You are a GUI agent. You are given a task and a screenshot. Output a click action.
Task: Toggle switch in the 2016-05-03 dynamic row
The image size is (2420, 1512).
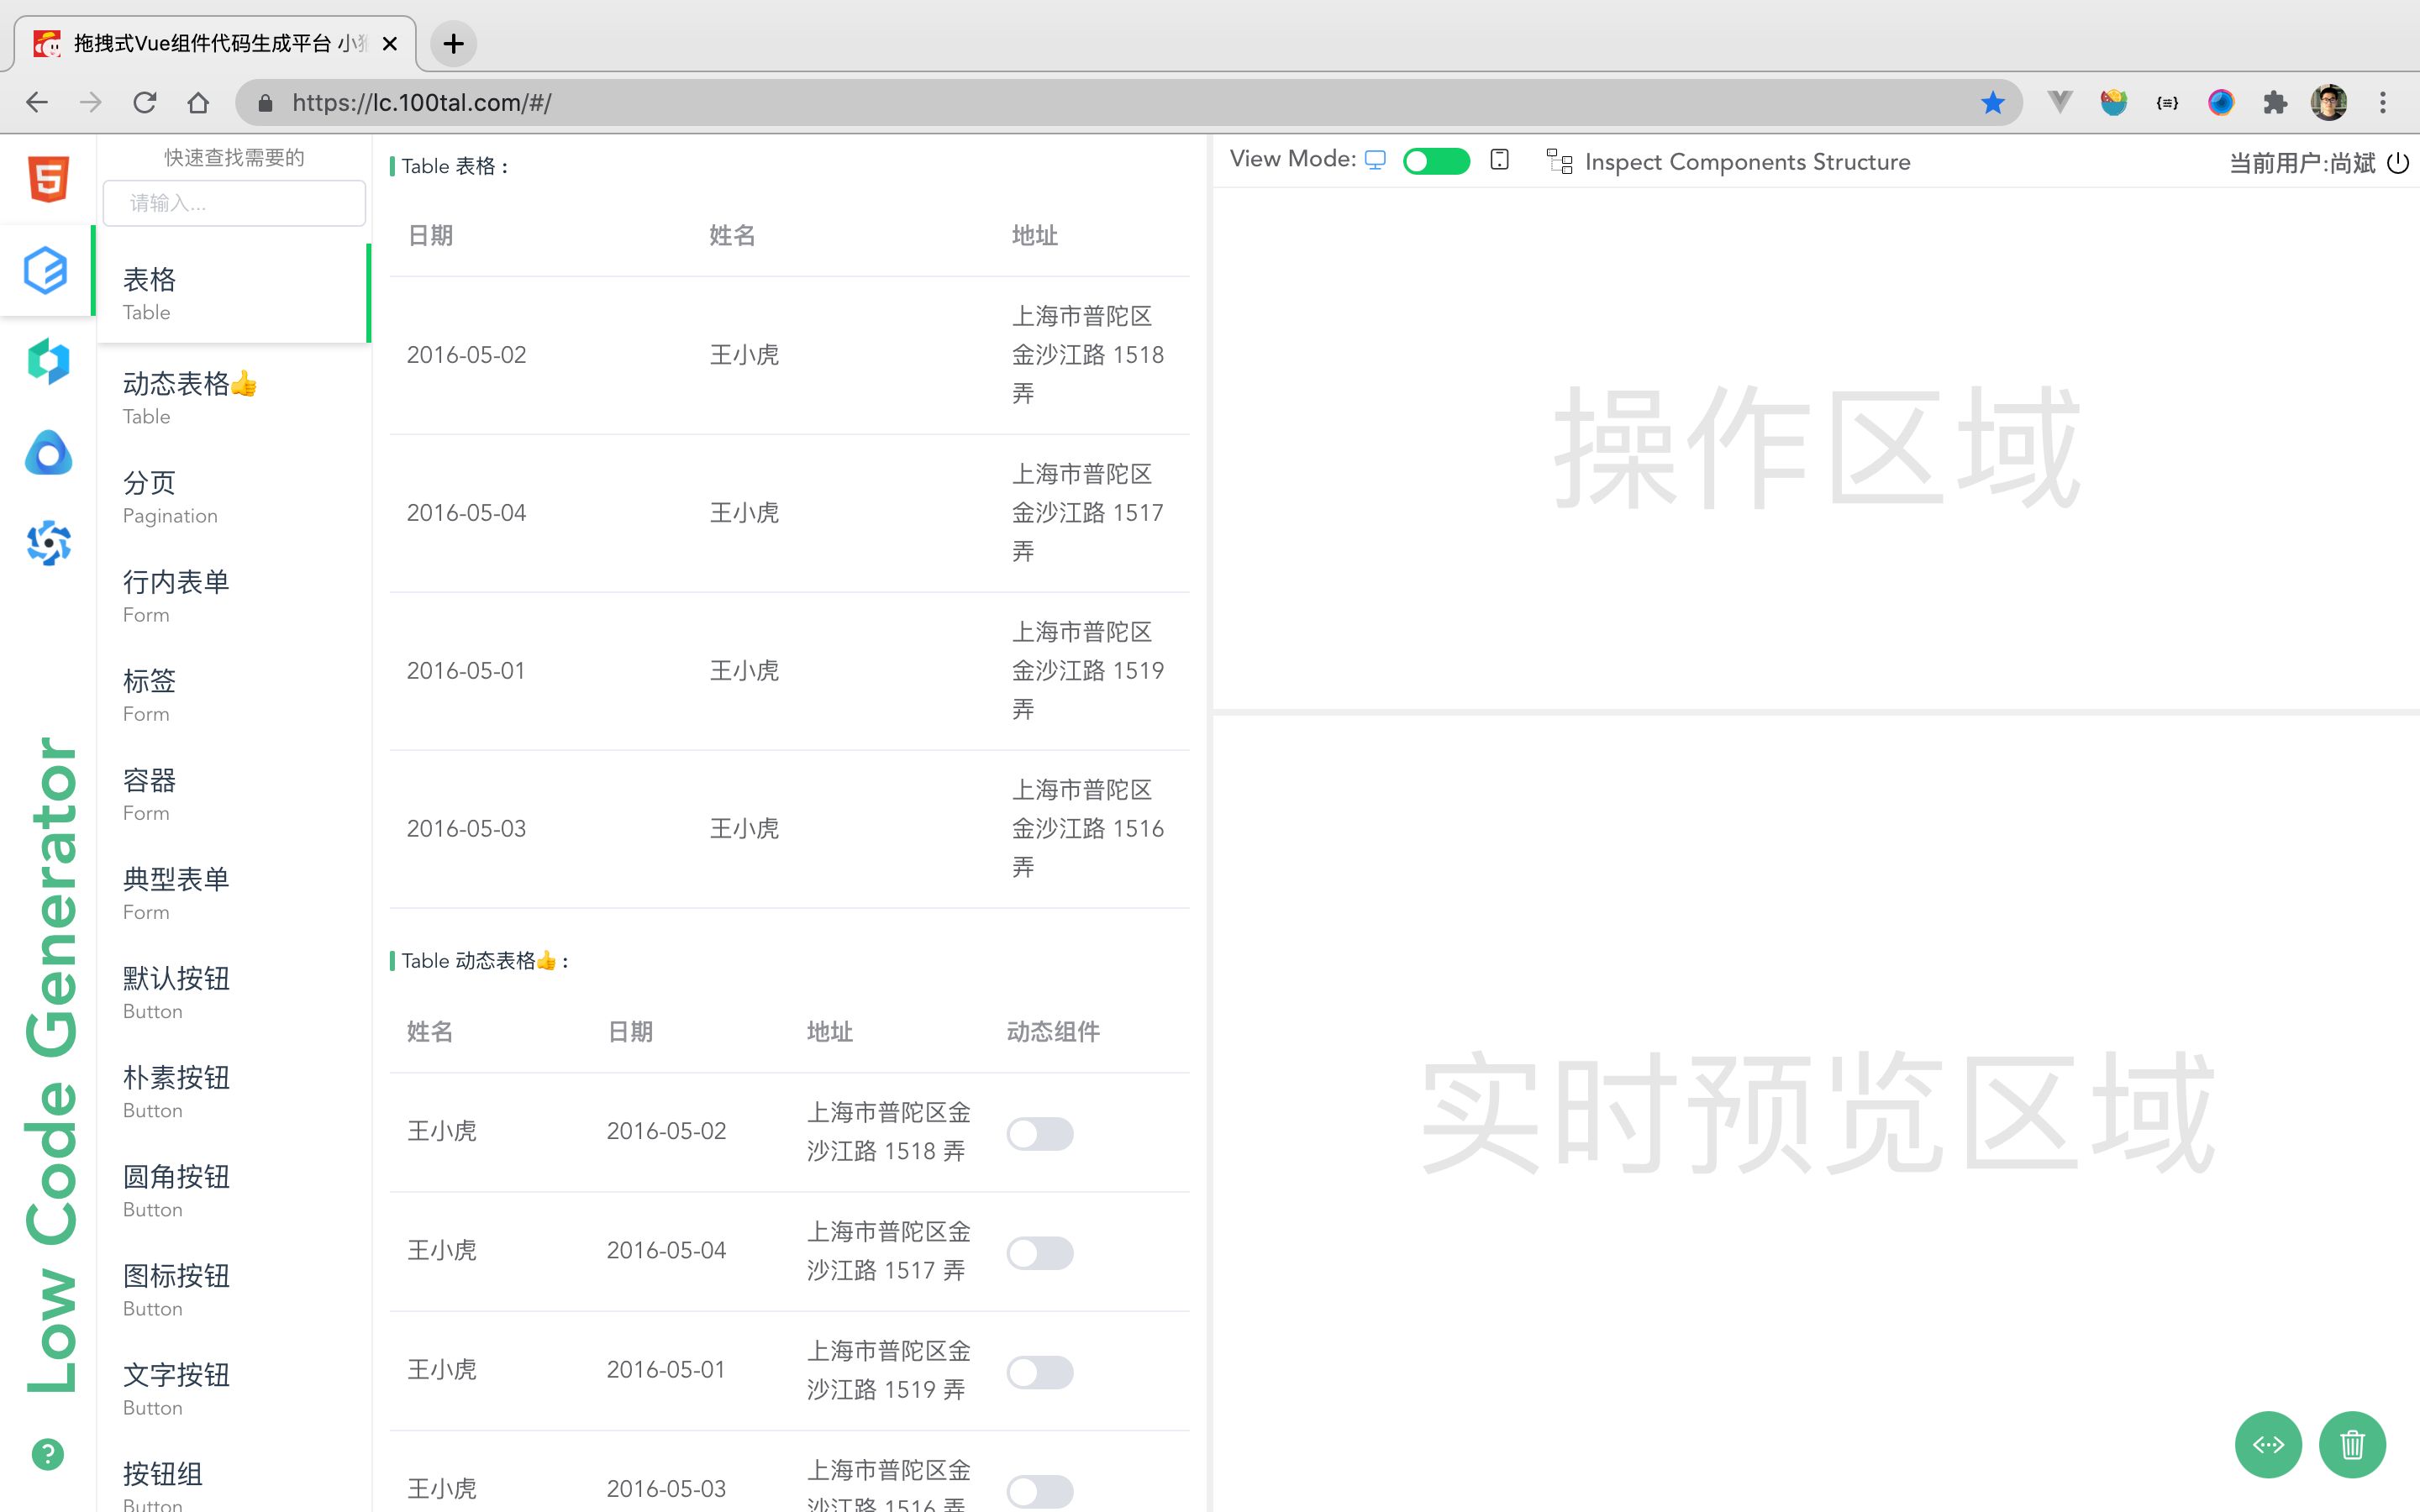(x=1040, y=1491)
